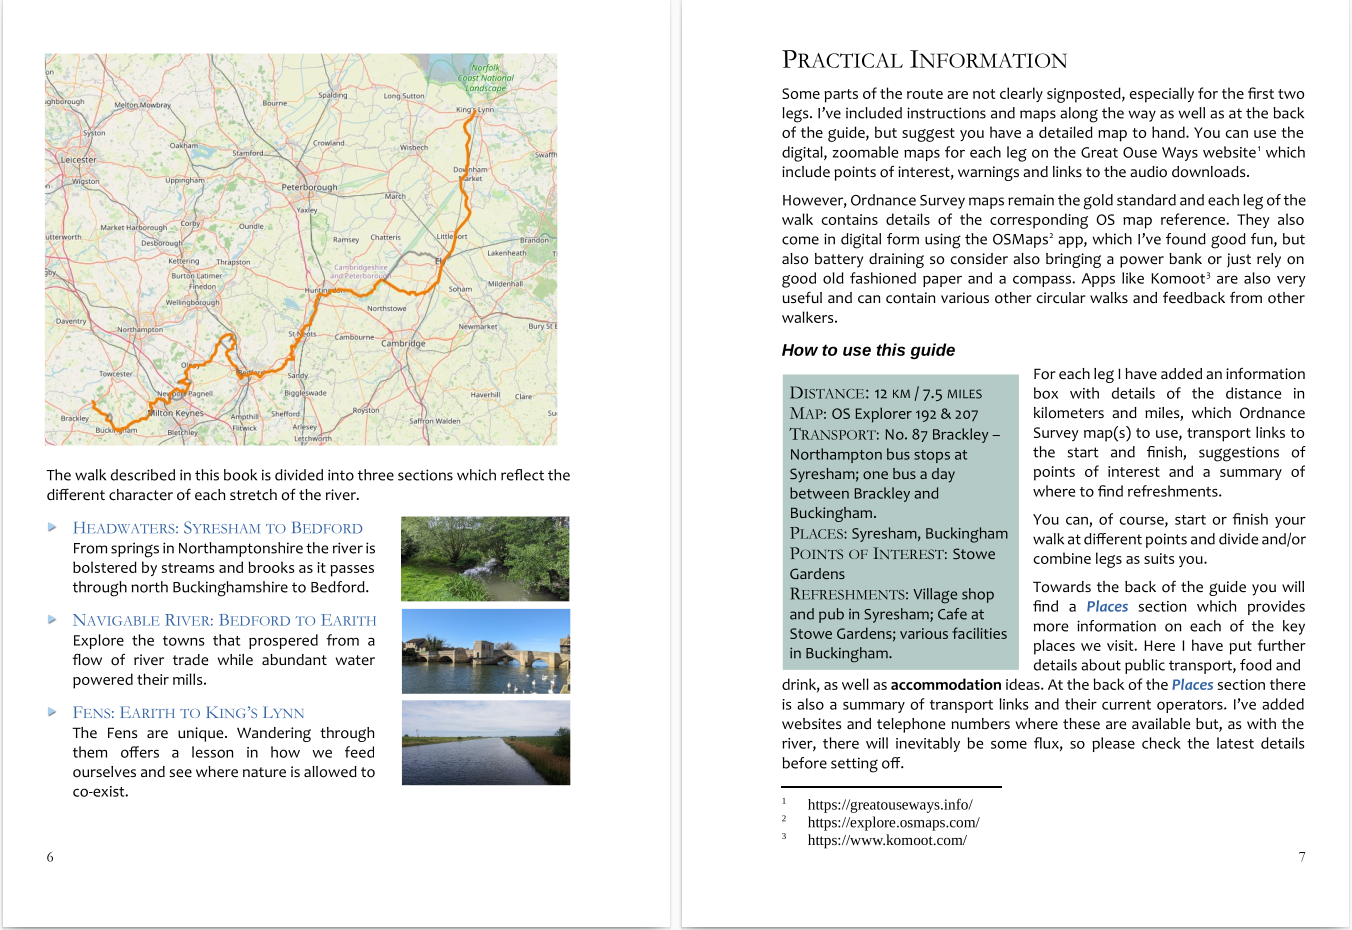1352x930 pixels.
Task: Click the Points of Interest: Stowe line
Action: (892, 554)
